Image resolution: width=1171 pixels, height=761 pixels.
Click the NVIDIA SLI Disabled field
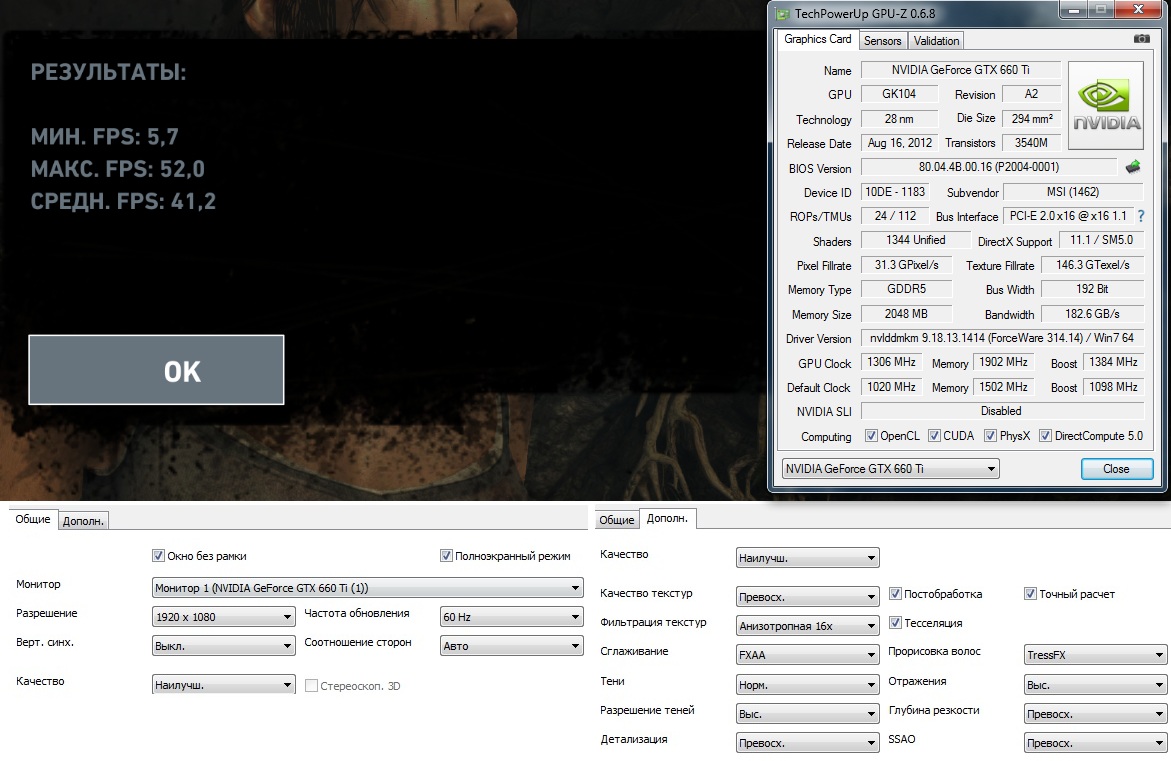click(1001, 411)
